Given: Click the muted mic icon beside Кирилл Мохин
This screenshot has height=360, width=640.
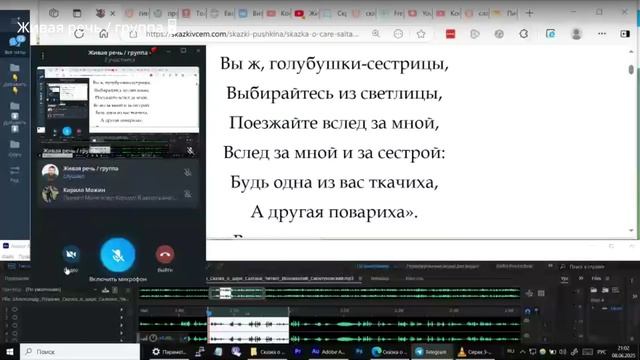Looking at the screenshot, I should [x=188, y=194].
